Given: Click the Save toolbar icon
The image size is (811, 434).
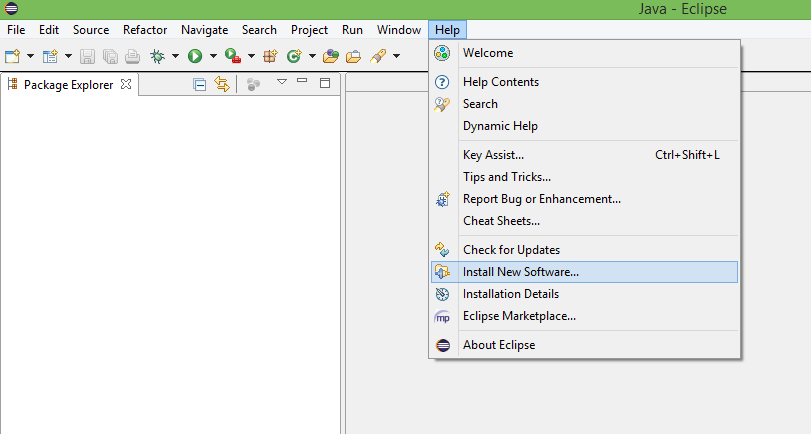Looking at the screenshot, I should [x=87, y=56].
